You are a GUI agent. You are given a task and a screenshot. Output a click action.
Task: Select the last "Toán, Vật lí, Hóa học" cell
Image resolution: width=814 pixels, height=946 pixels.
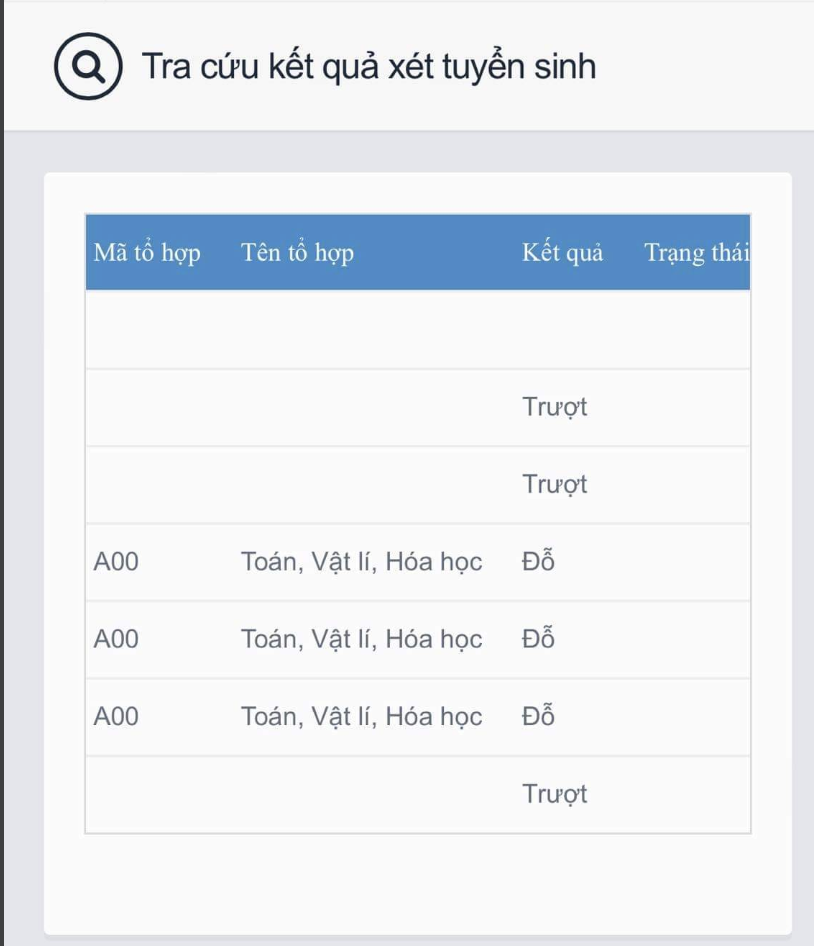[x=360, y=716]
